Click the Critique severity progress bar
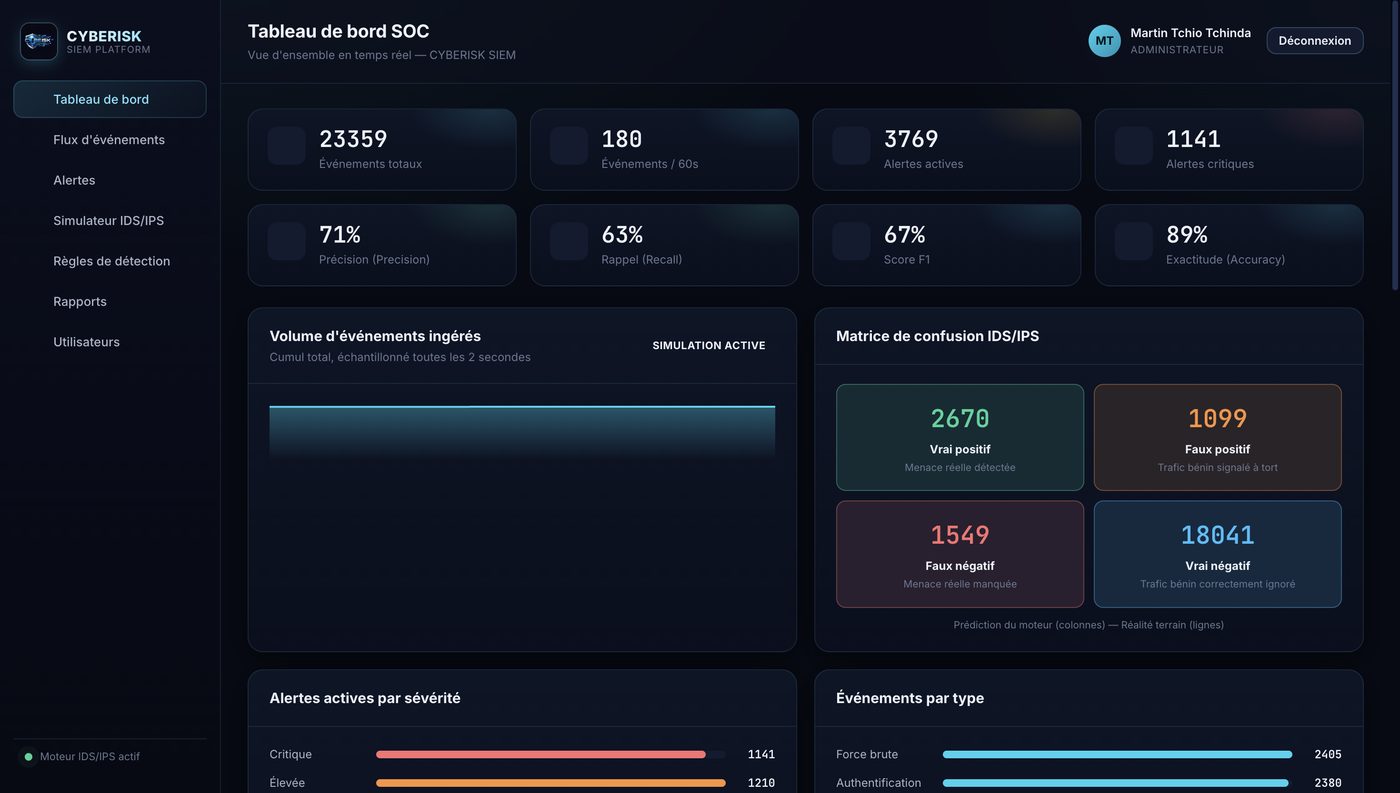1400x793 pixels. click(x=551, y=755)
